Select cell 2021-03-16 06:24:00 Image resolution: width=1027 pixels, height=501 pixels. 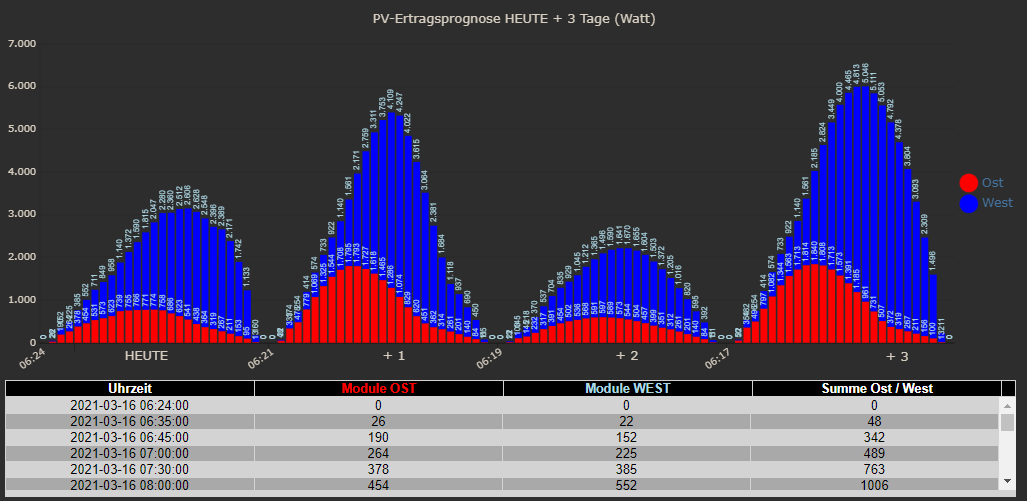pyautogui.click(x=130, y=405)
